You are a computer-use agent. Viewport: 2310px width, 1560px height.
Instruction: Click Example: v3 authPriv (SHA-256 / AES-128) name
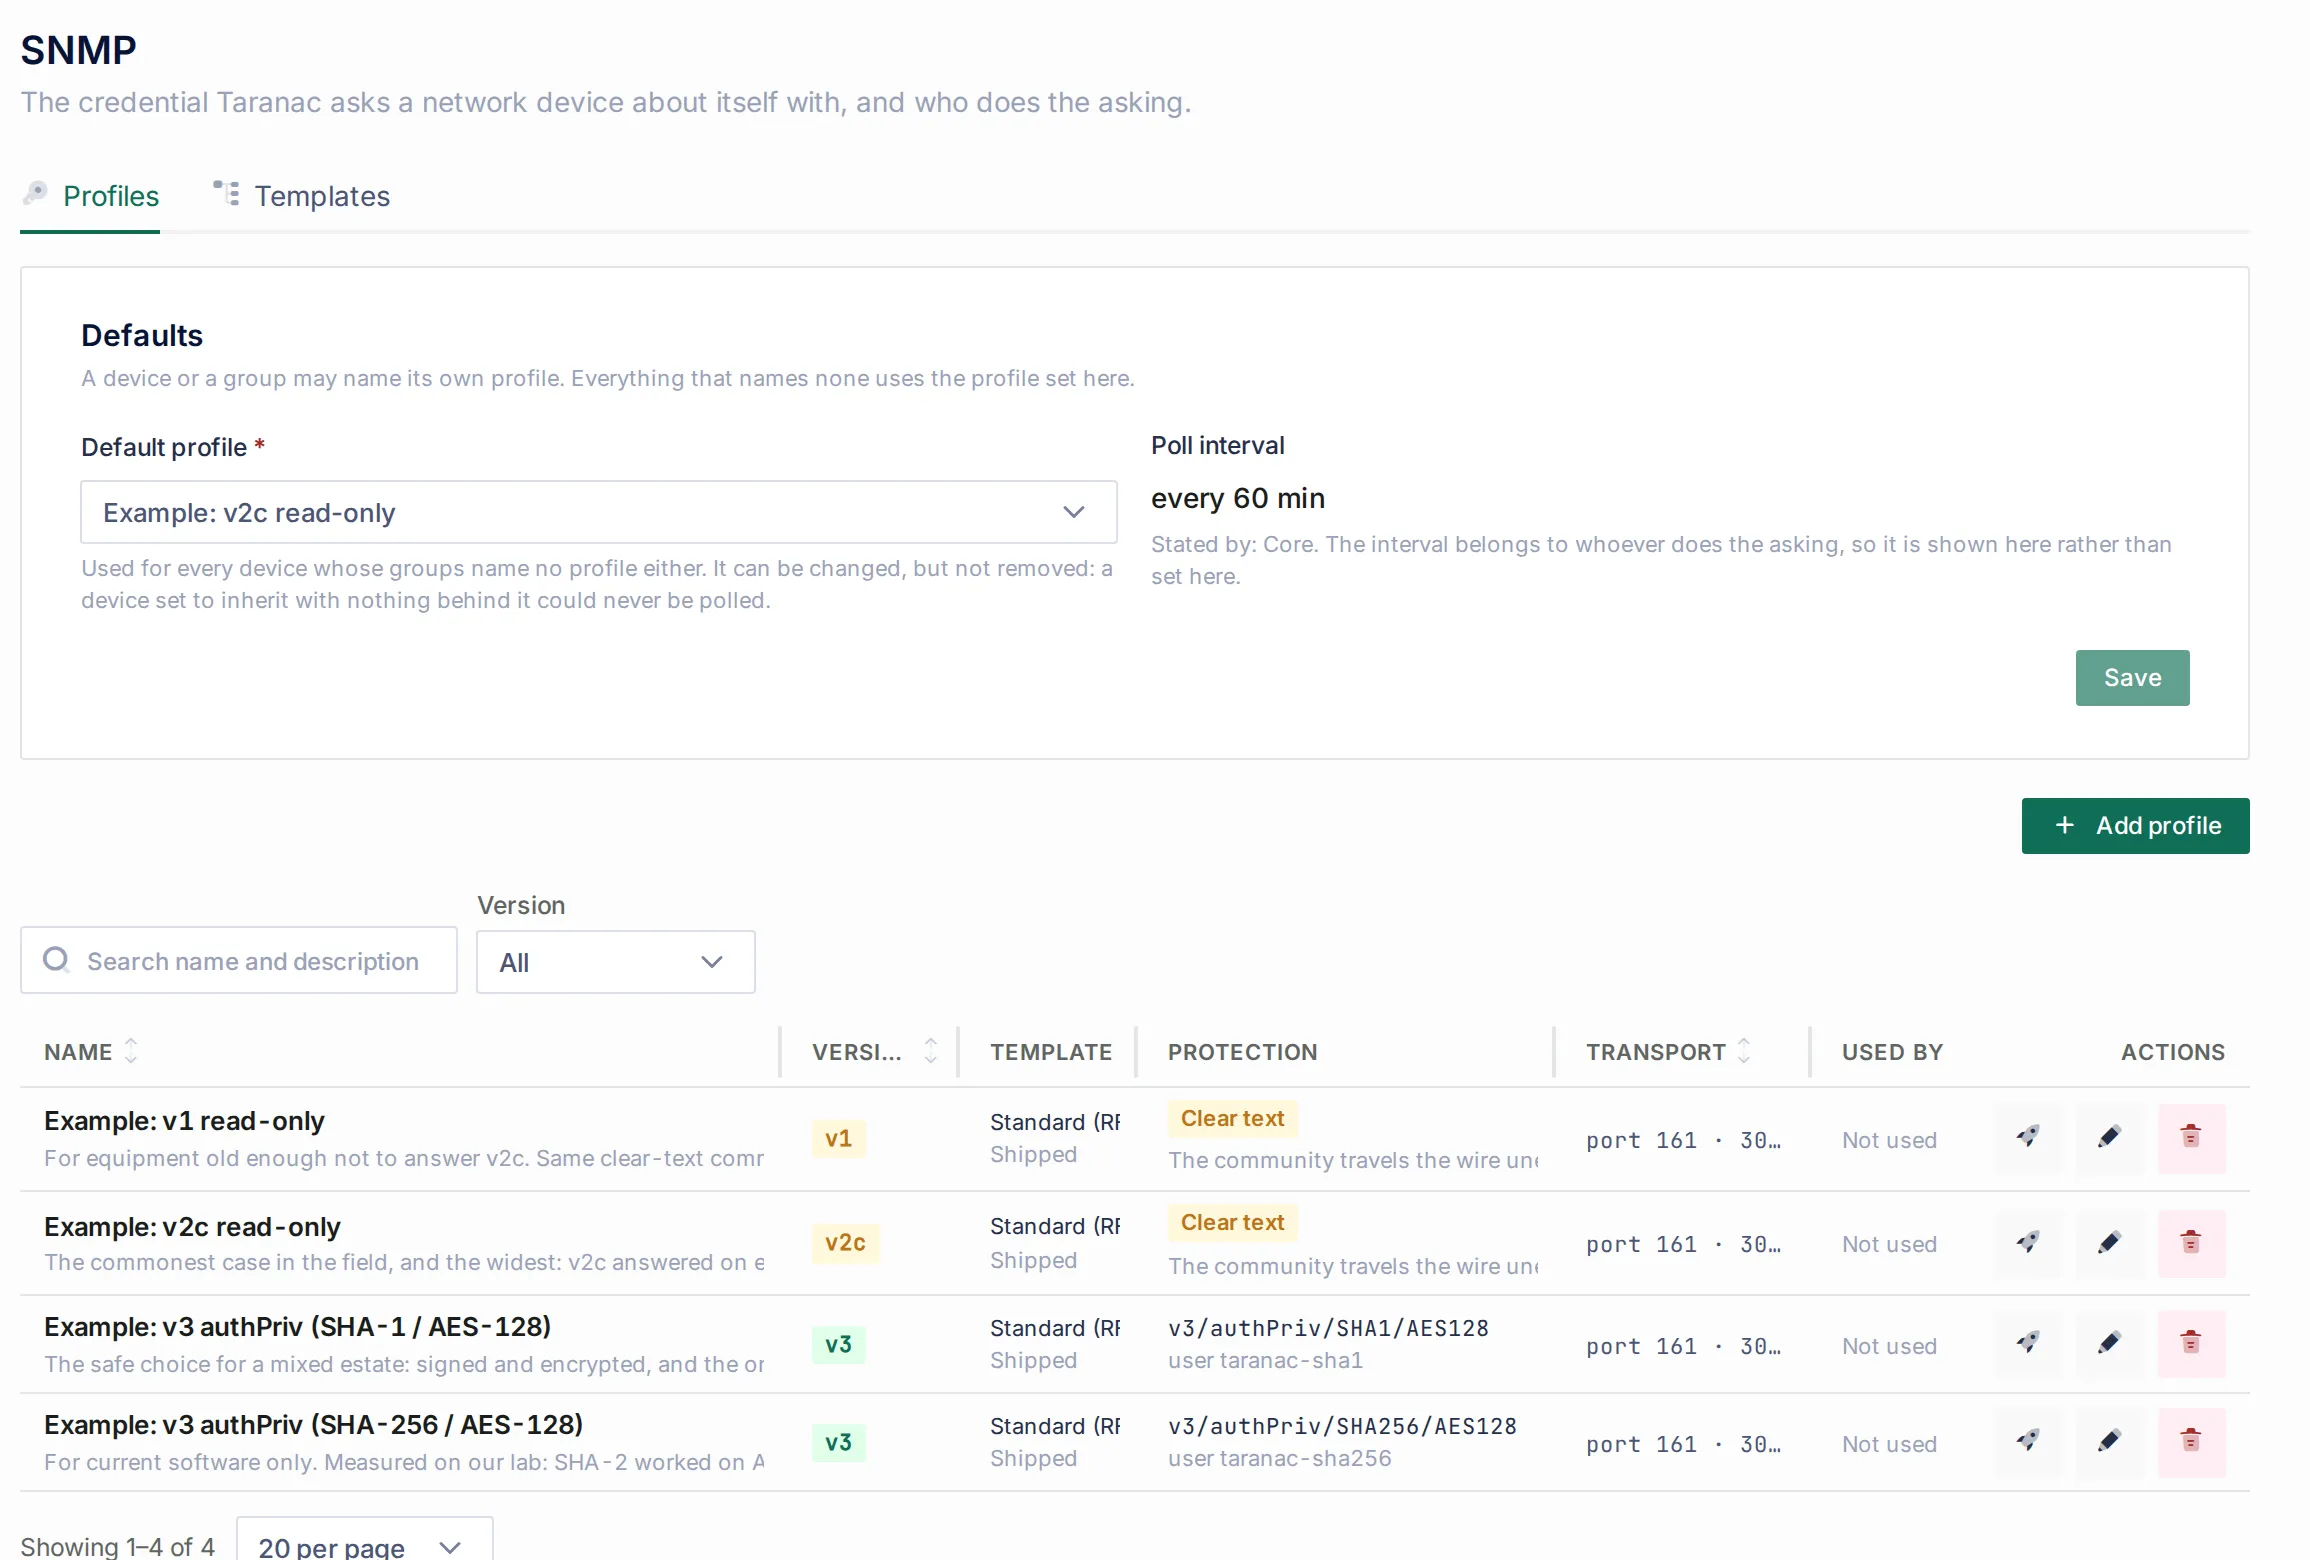tap(313, 1425)
